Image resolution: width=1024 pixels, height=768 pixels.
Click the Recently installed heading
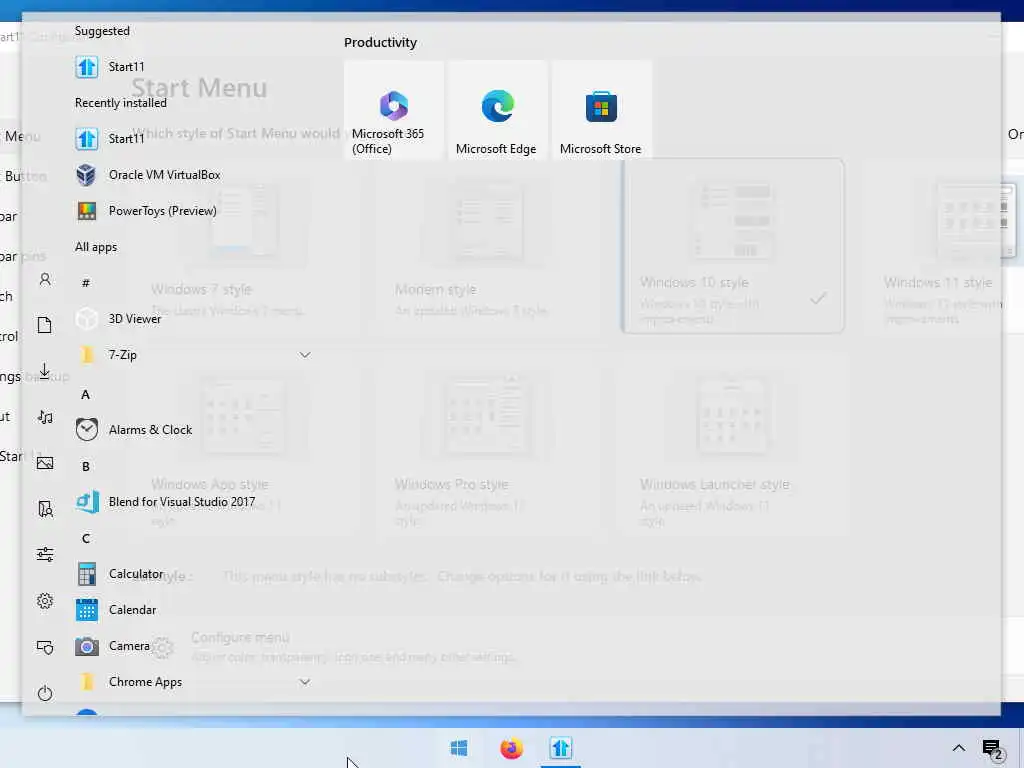pyautogui.click(x=121, y=103)
